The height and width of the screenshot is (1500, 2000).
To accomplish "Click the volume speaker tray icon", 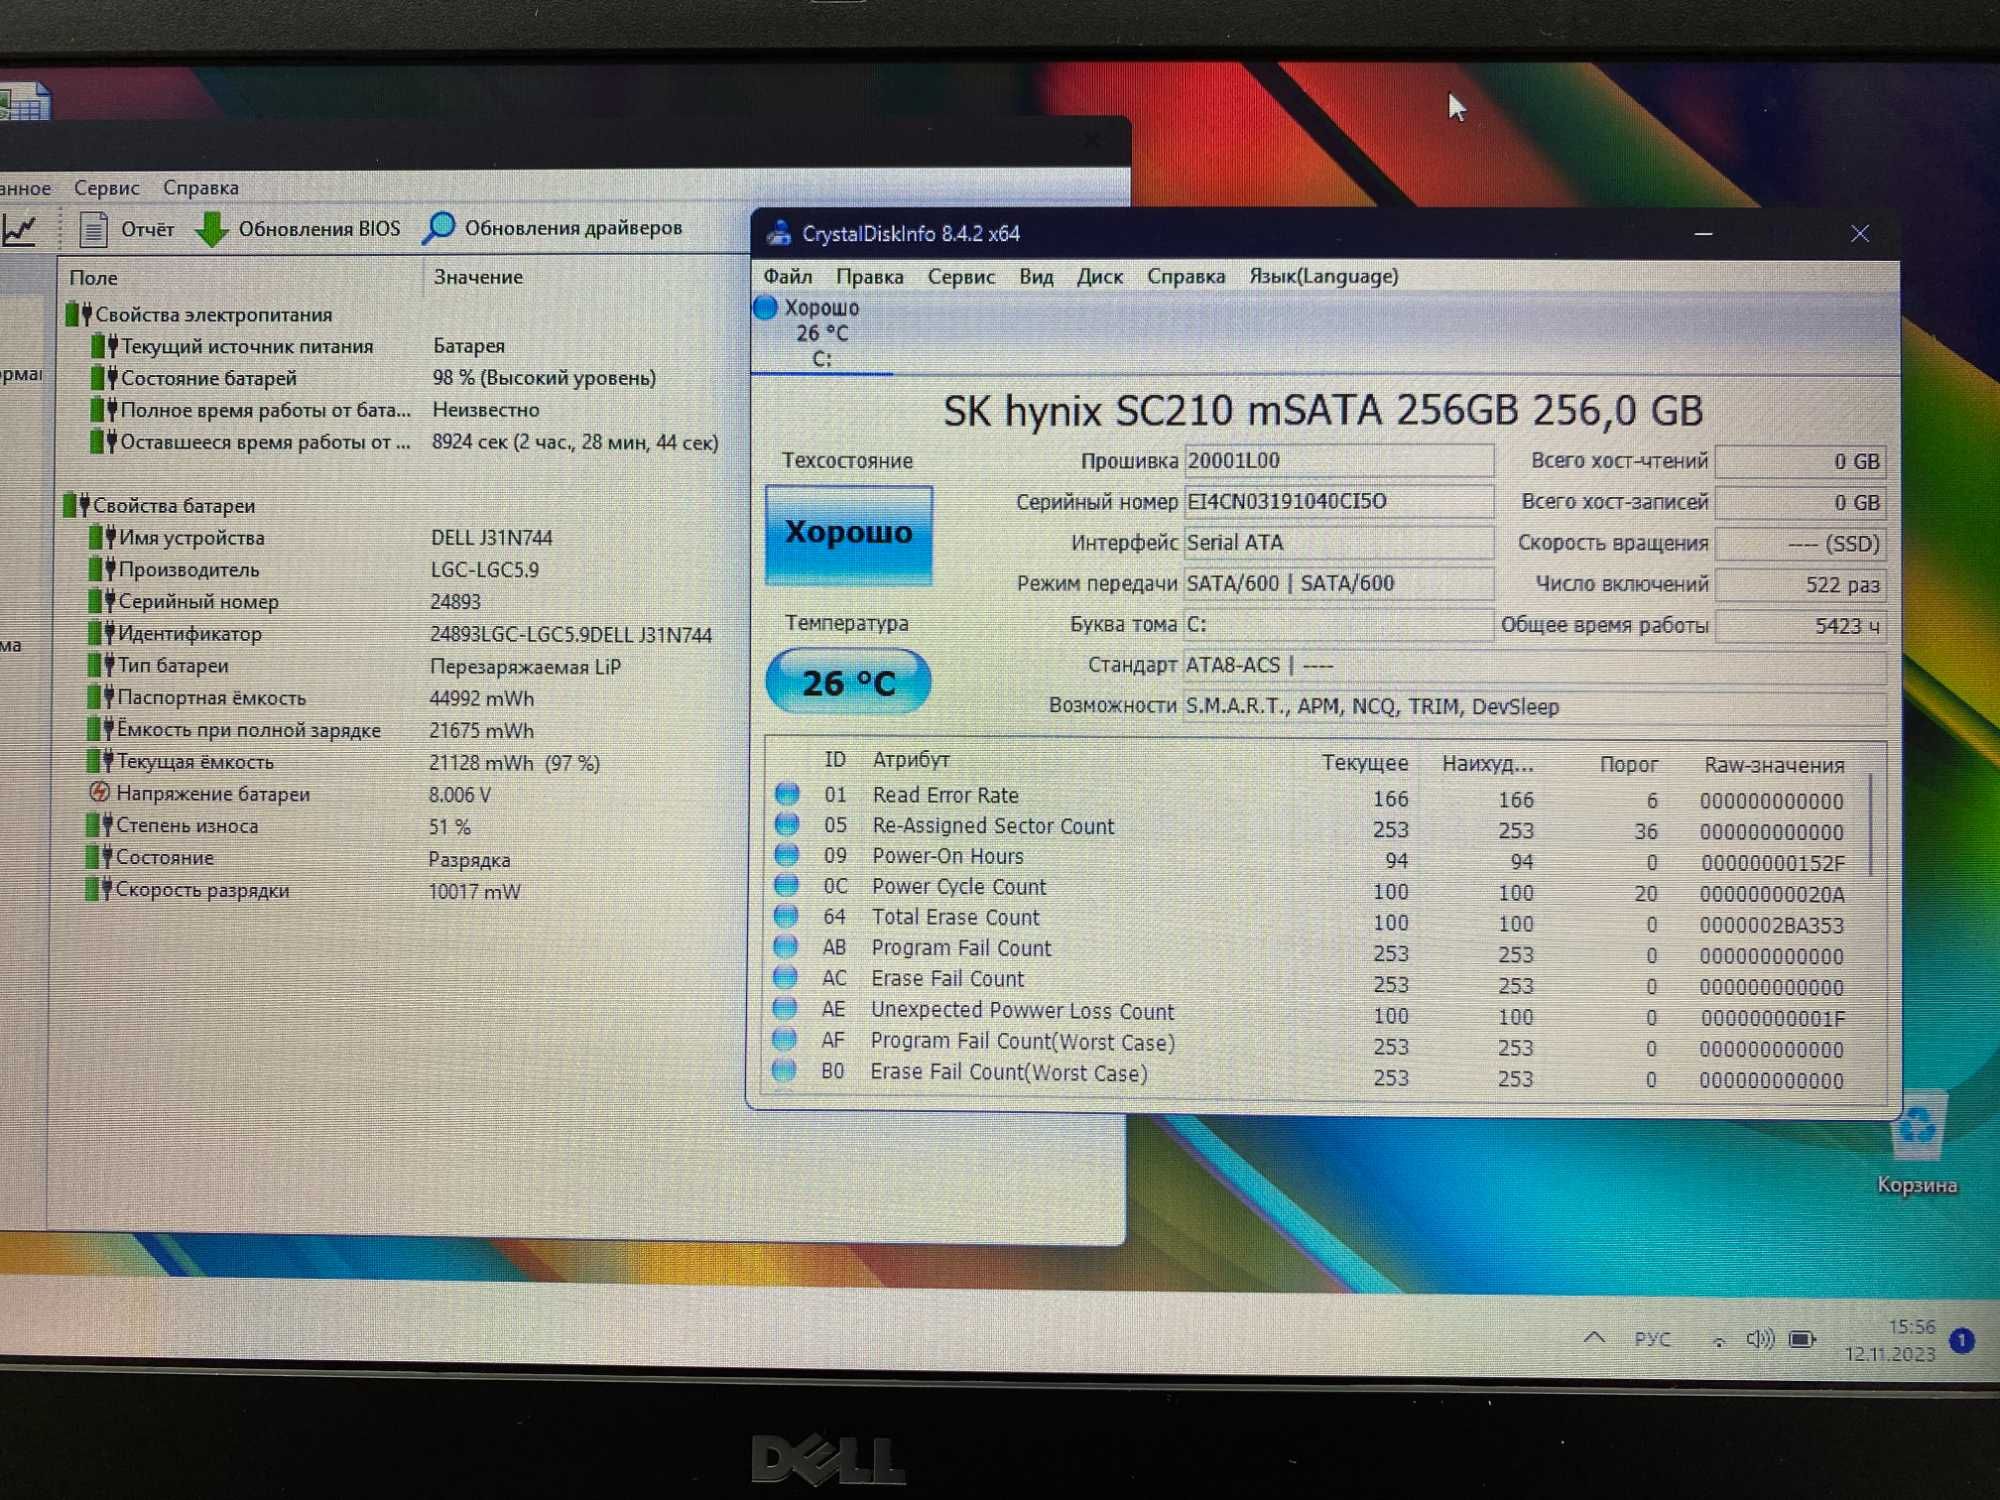I will tap(1759, 1339).
